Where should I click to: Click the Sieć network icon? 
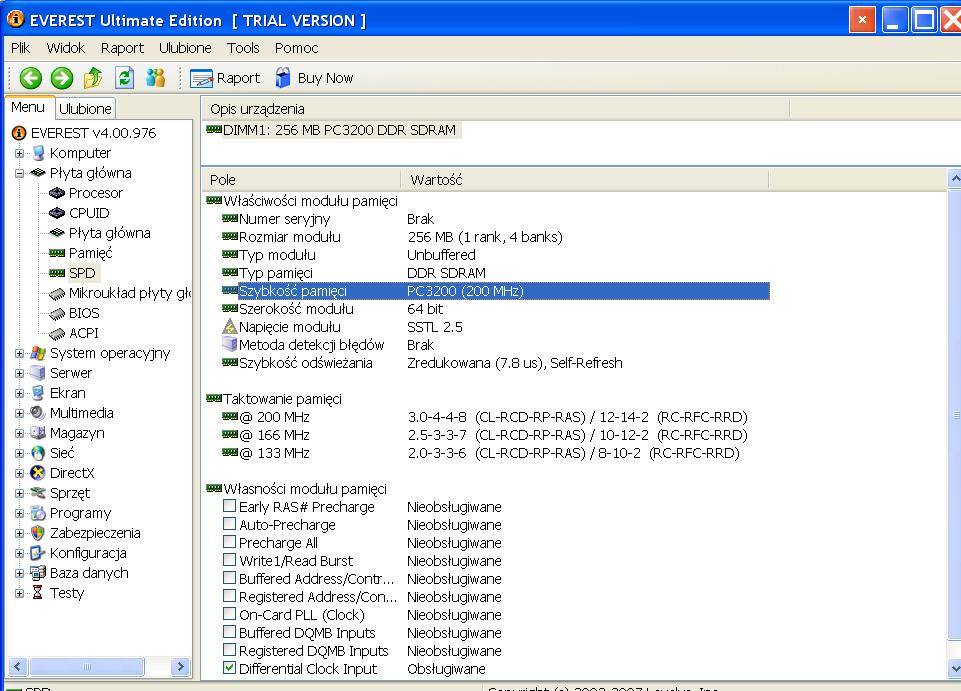click(38, 453)
